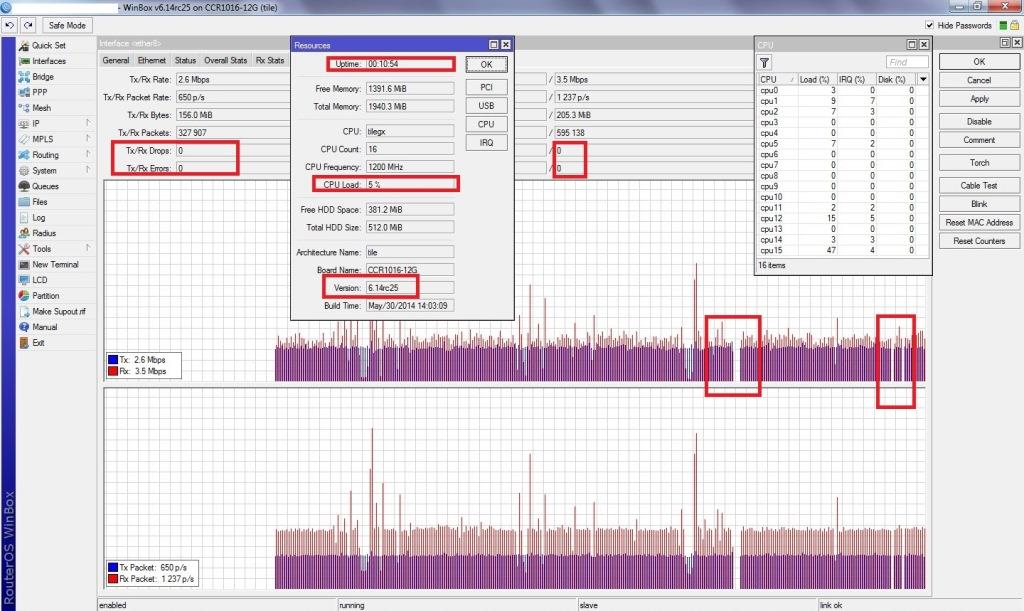Click Cable Test button
1024x611 pixels.
pyautogui.click(x=979, y=186)
